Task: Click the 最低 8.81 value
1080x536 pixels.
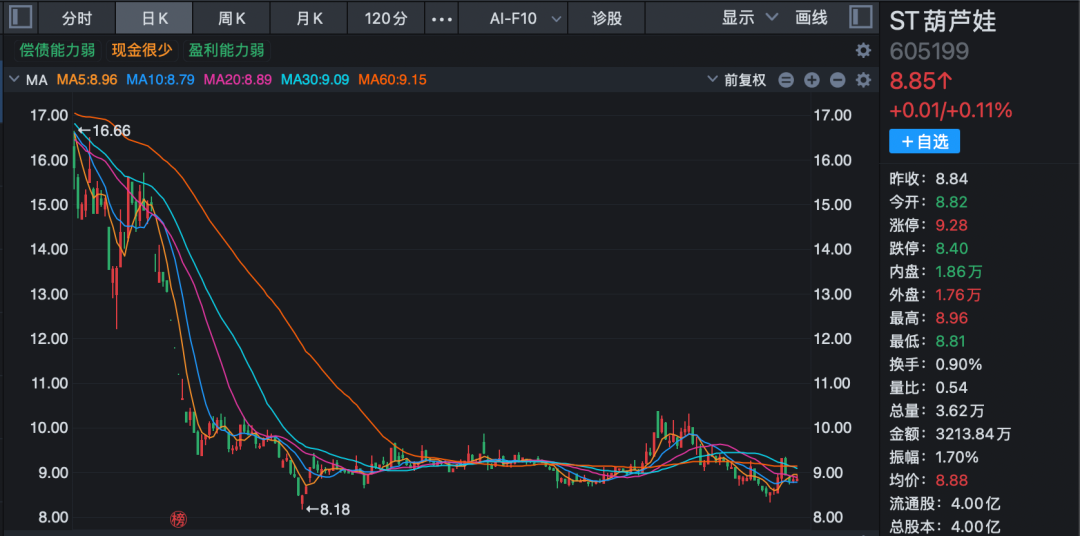Action: pyautogui.click(x=952, y=341)
